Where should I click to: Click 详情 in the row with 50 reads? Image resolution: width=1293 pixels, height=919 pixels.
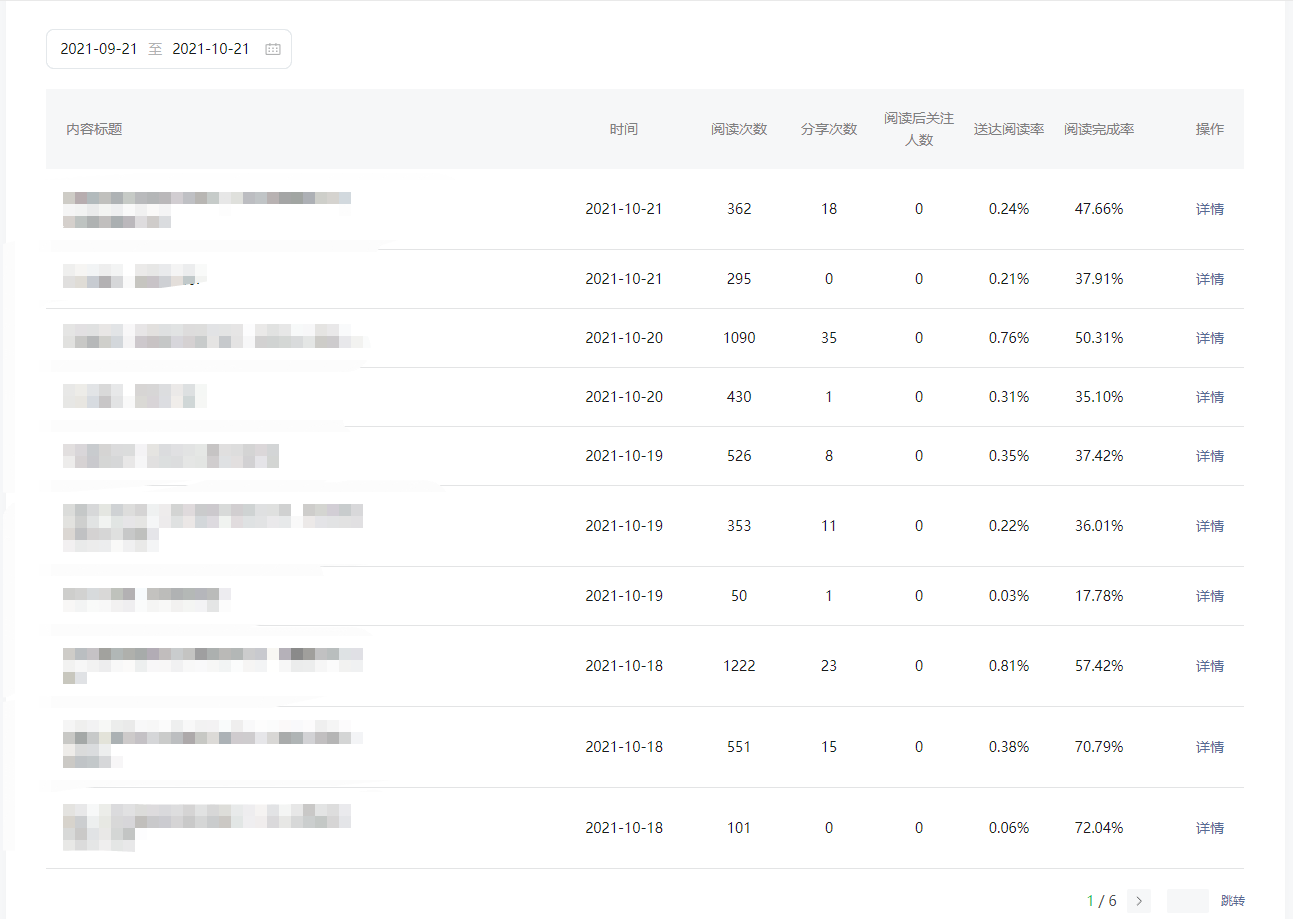1209,596
